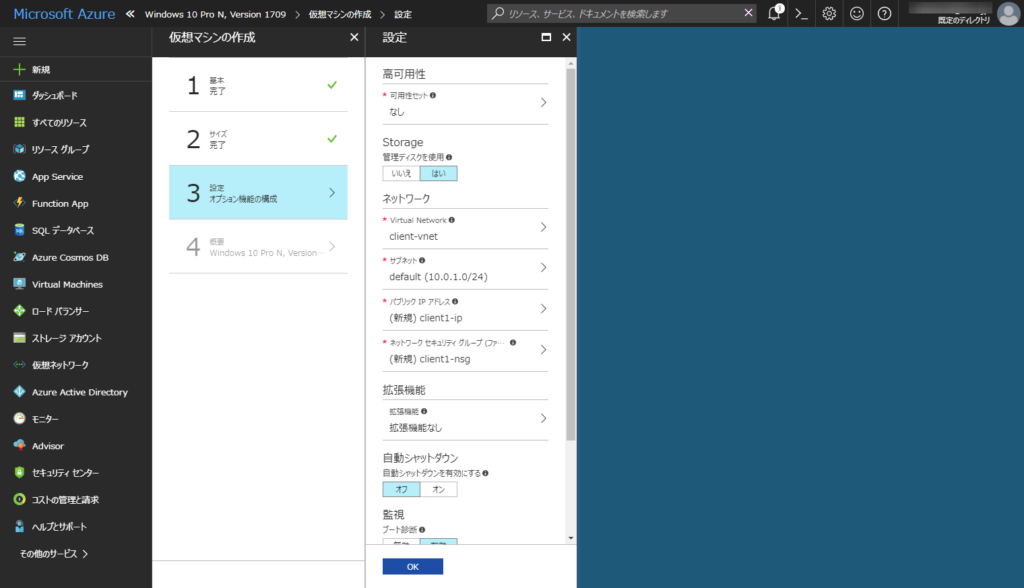The image size is (1024, 588).
Task: Click info icon next to 可用性セット
Action: (433, 95)
